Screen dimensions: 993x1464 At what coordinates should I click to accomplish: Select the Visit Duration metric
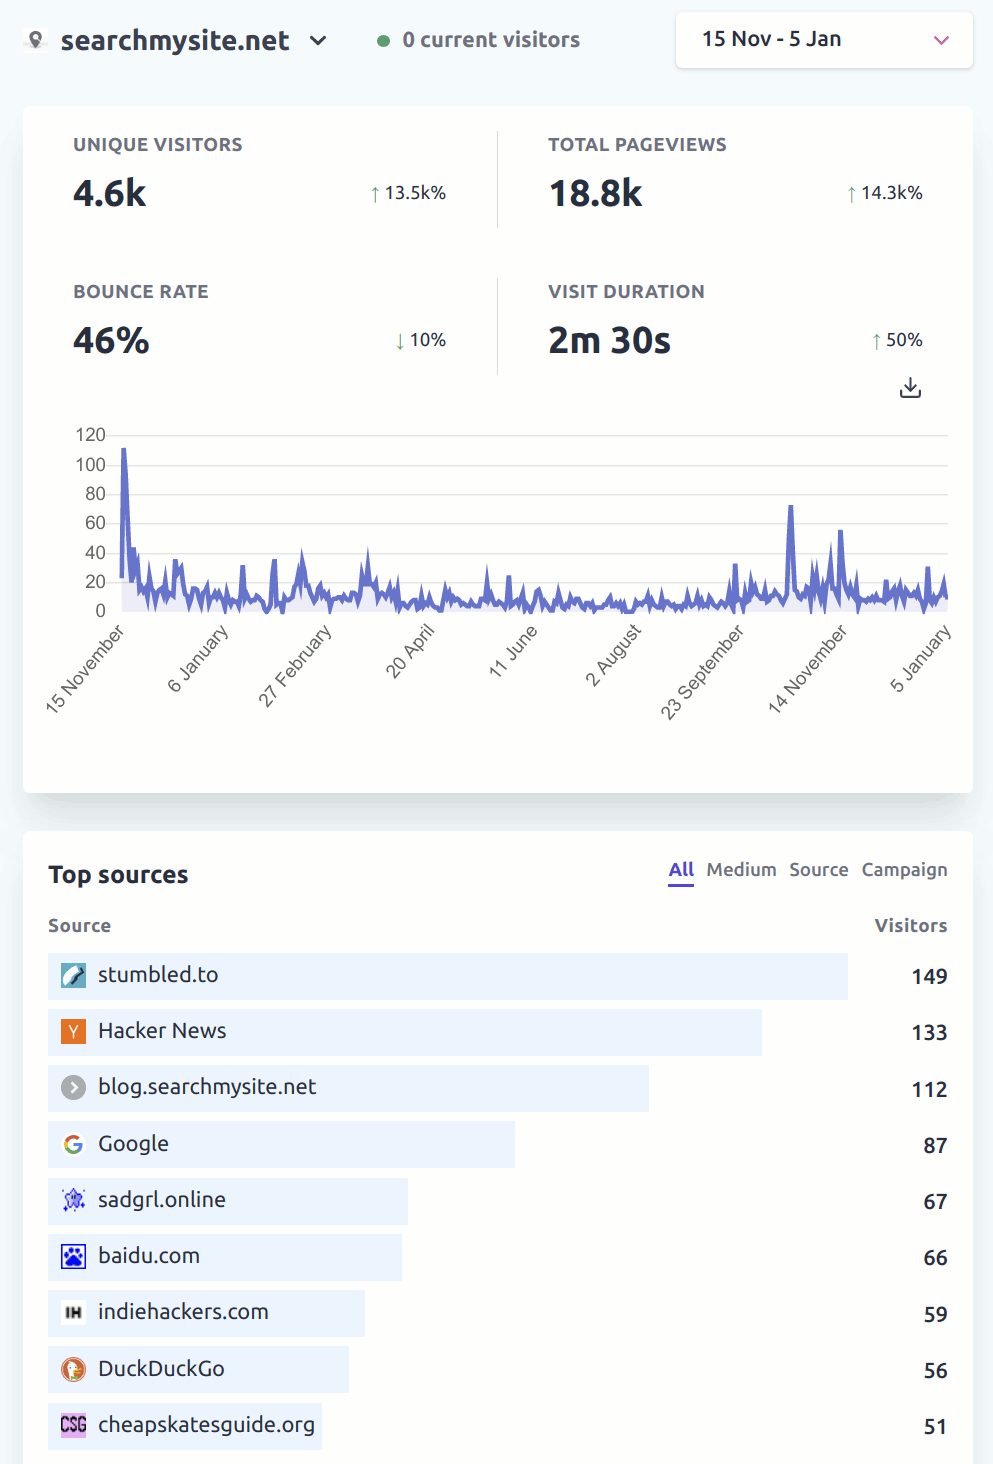[735, 324]
